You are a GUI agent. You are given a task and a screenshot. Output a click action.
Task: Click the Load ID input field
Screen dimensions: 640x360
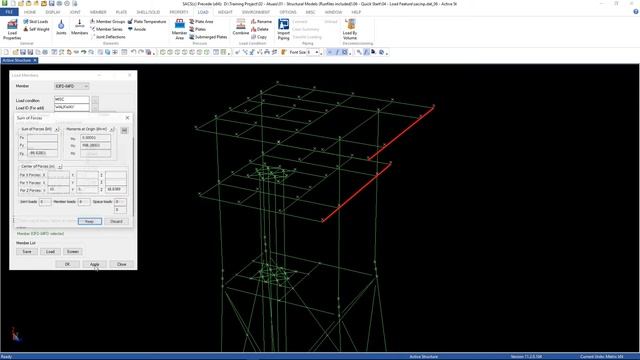[72, 107]
